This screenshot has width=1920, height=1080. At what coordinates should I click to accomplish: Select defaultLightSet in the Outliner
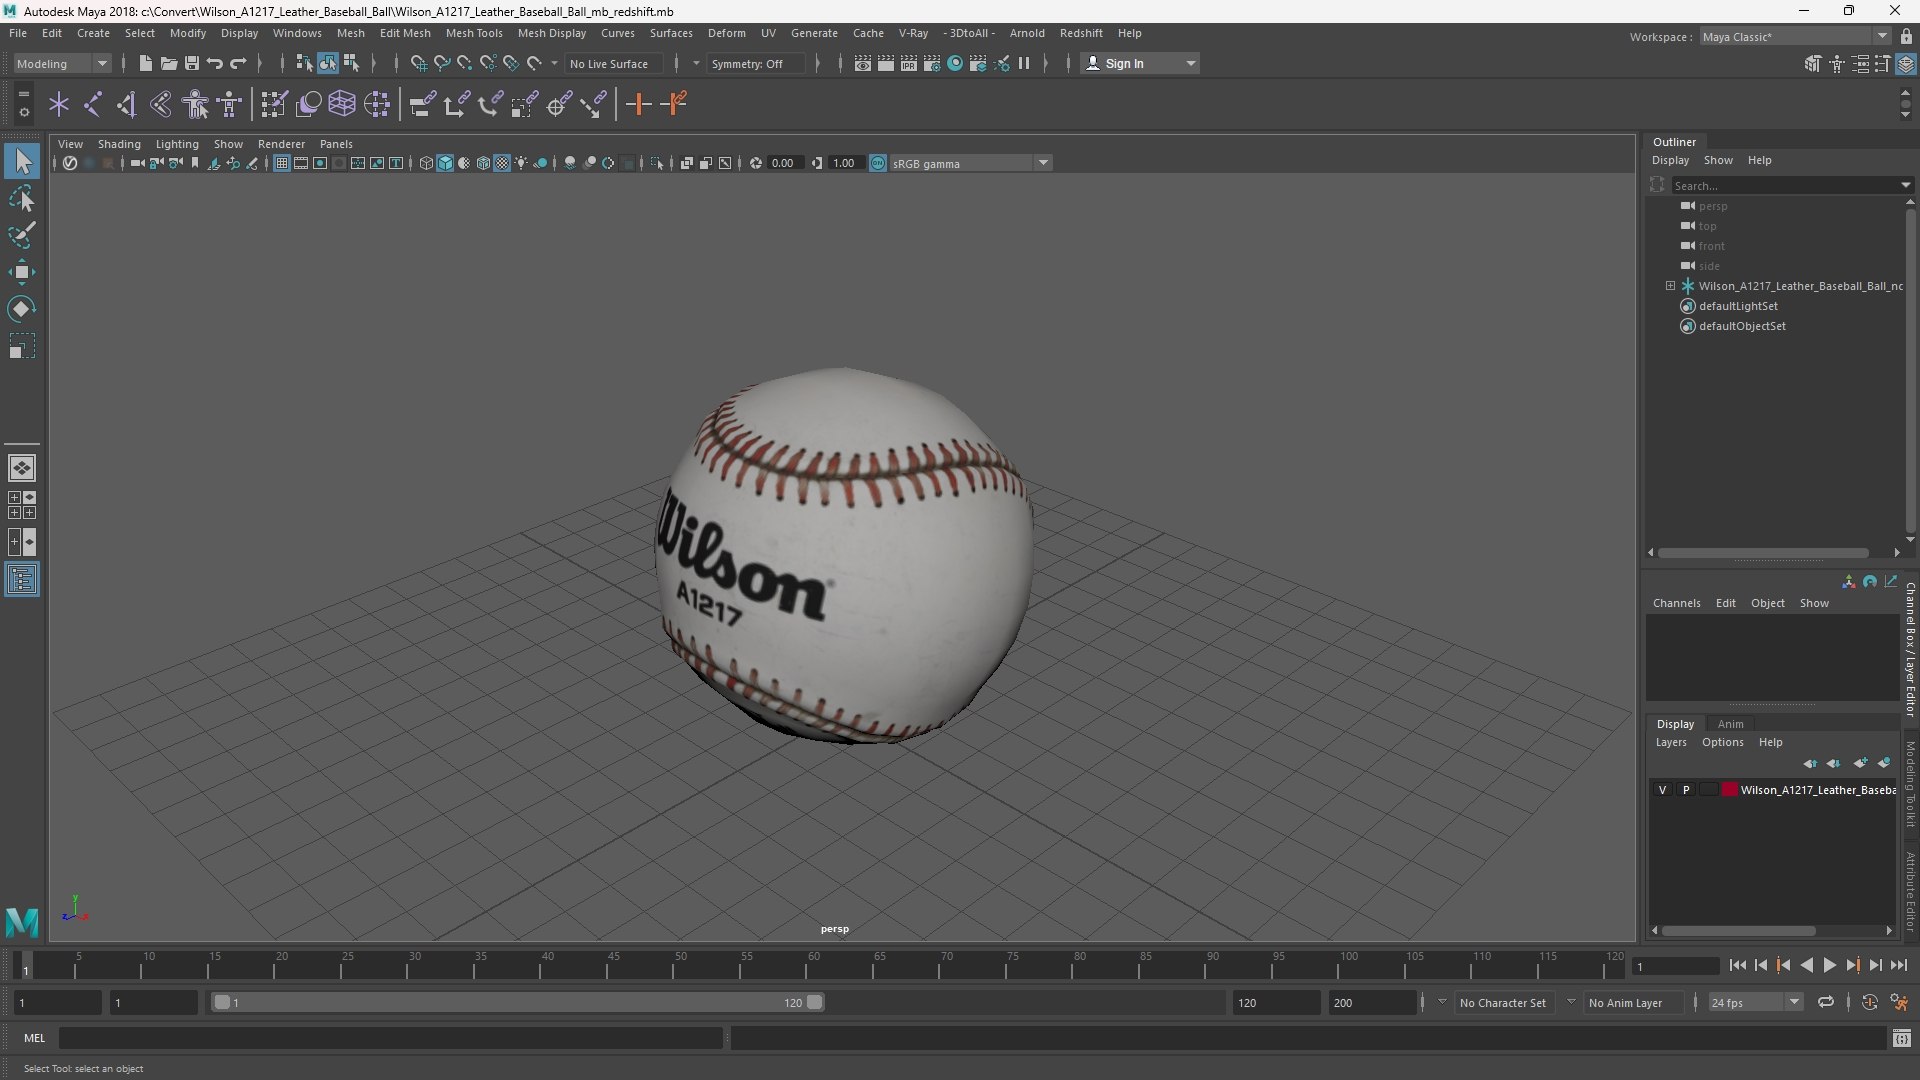tap(1738, 306)
